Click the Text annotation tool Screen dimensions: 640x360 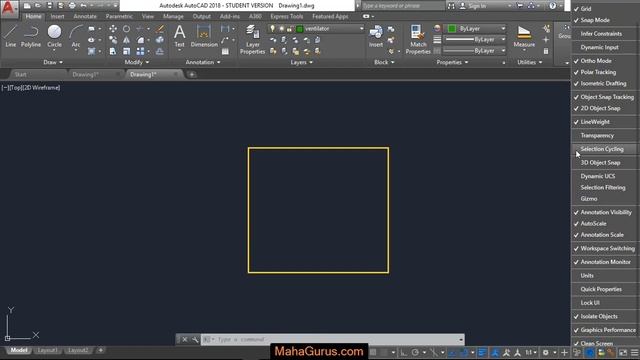180,36
